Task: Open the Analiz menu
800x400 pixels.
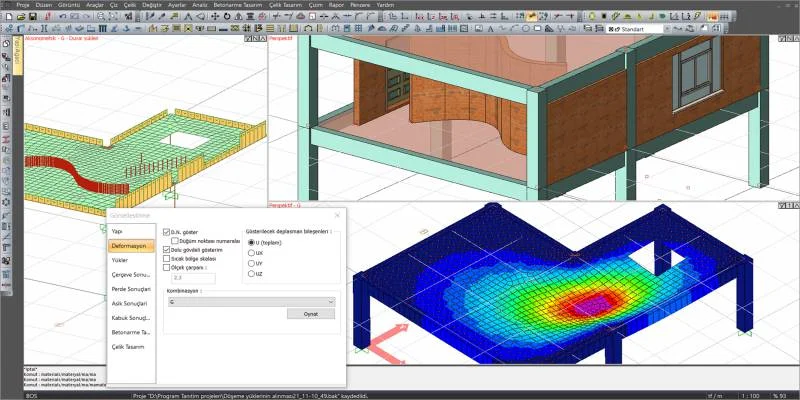Action: pos(199,5)
